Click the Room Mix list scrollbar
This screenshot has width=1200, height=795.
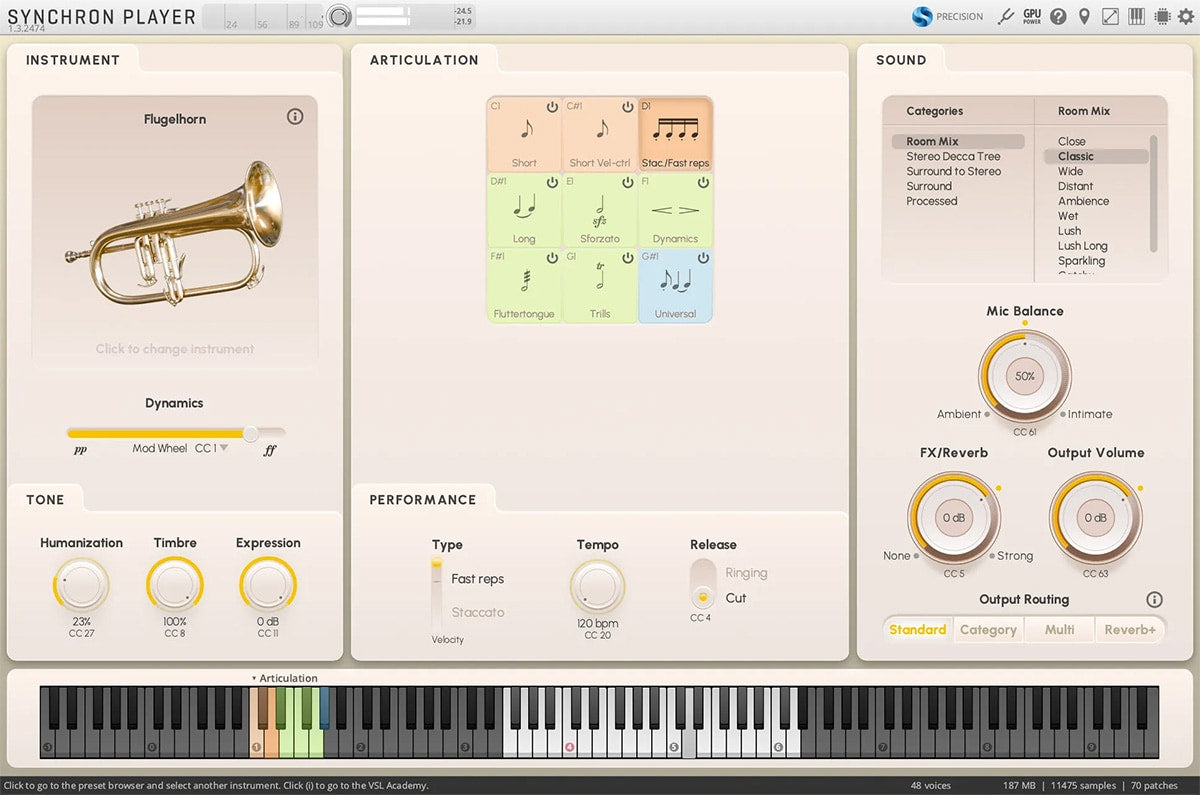pos(1153,192)
